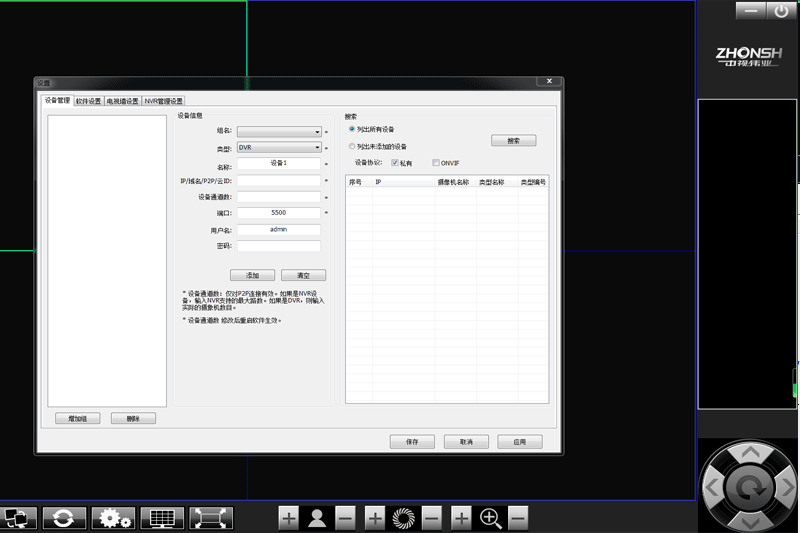Move PTZ camera right with right arrow

(787, 488)
